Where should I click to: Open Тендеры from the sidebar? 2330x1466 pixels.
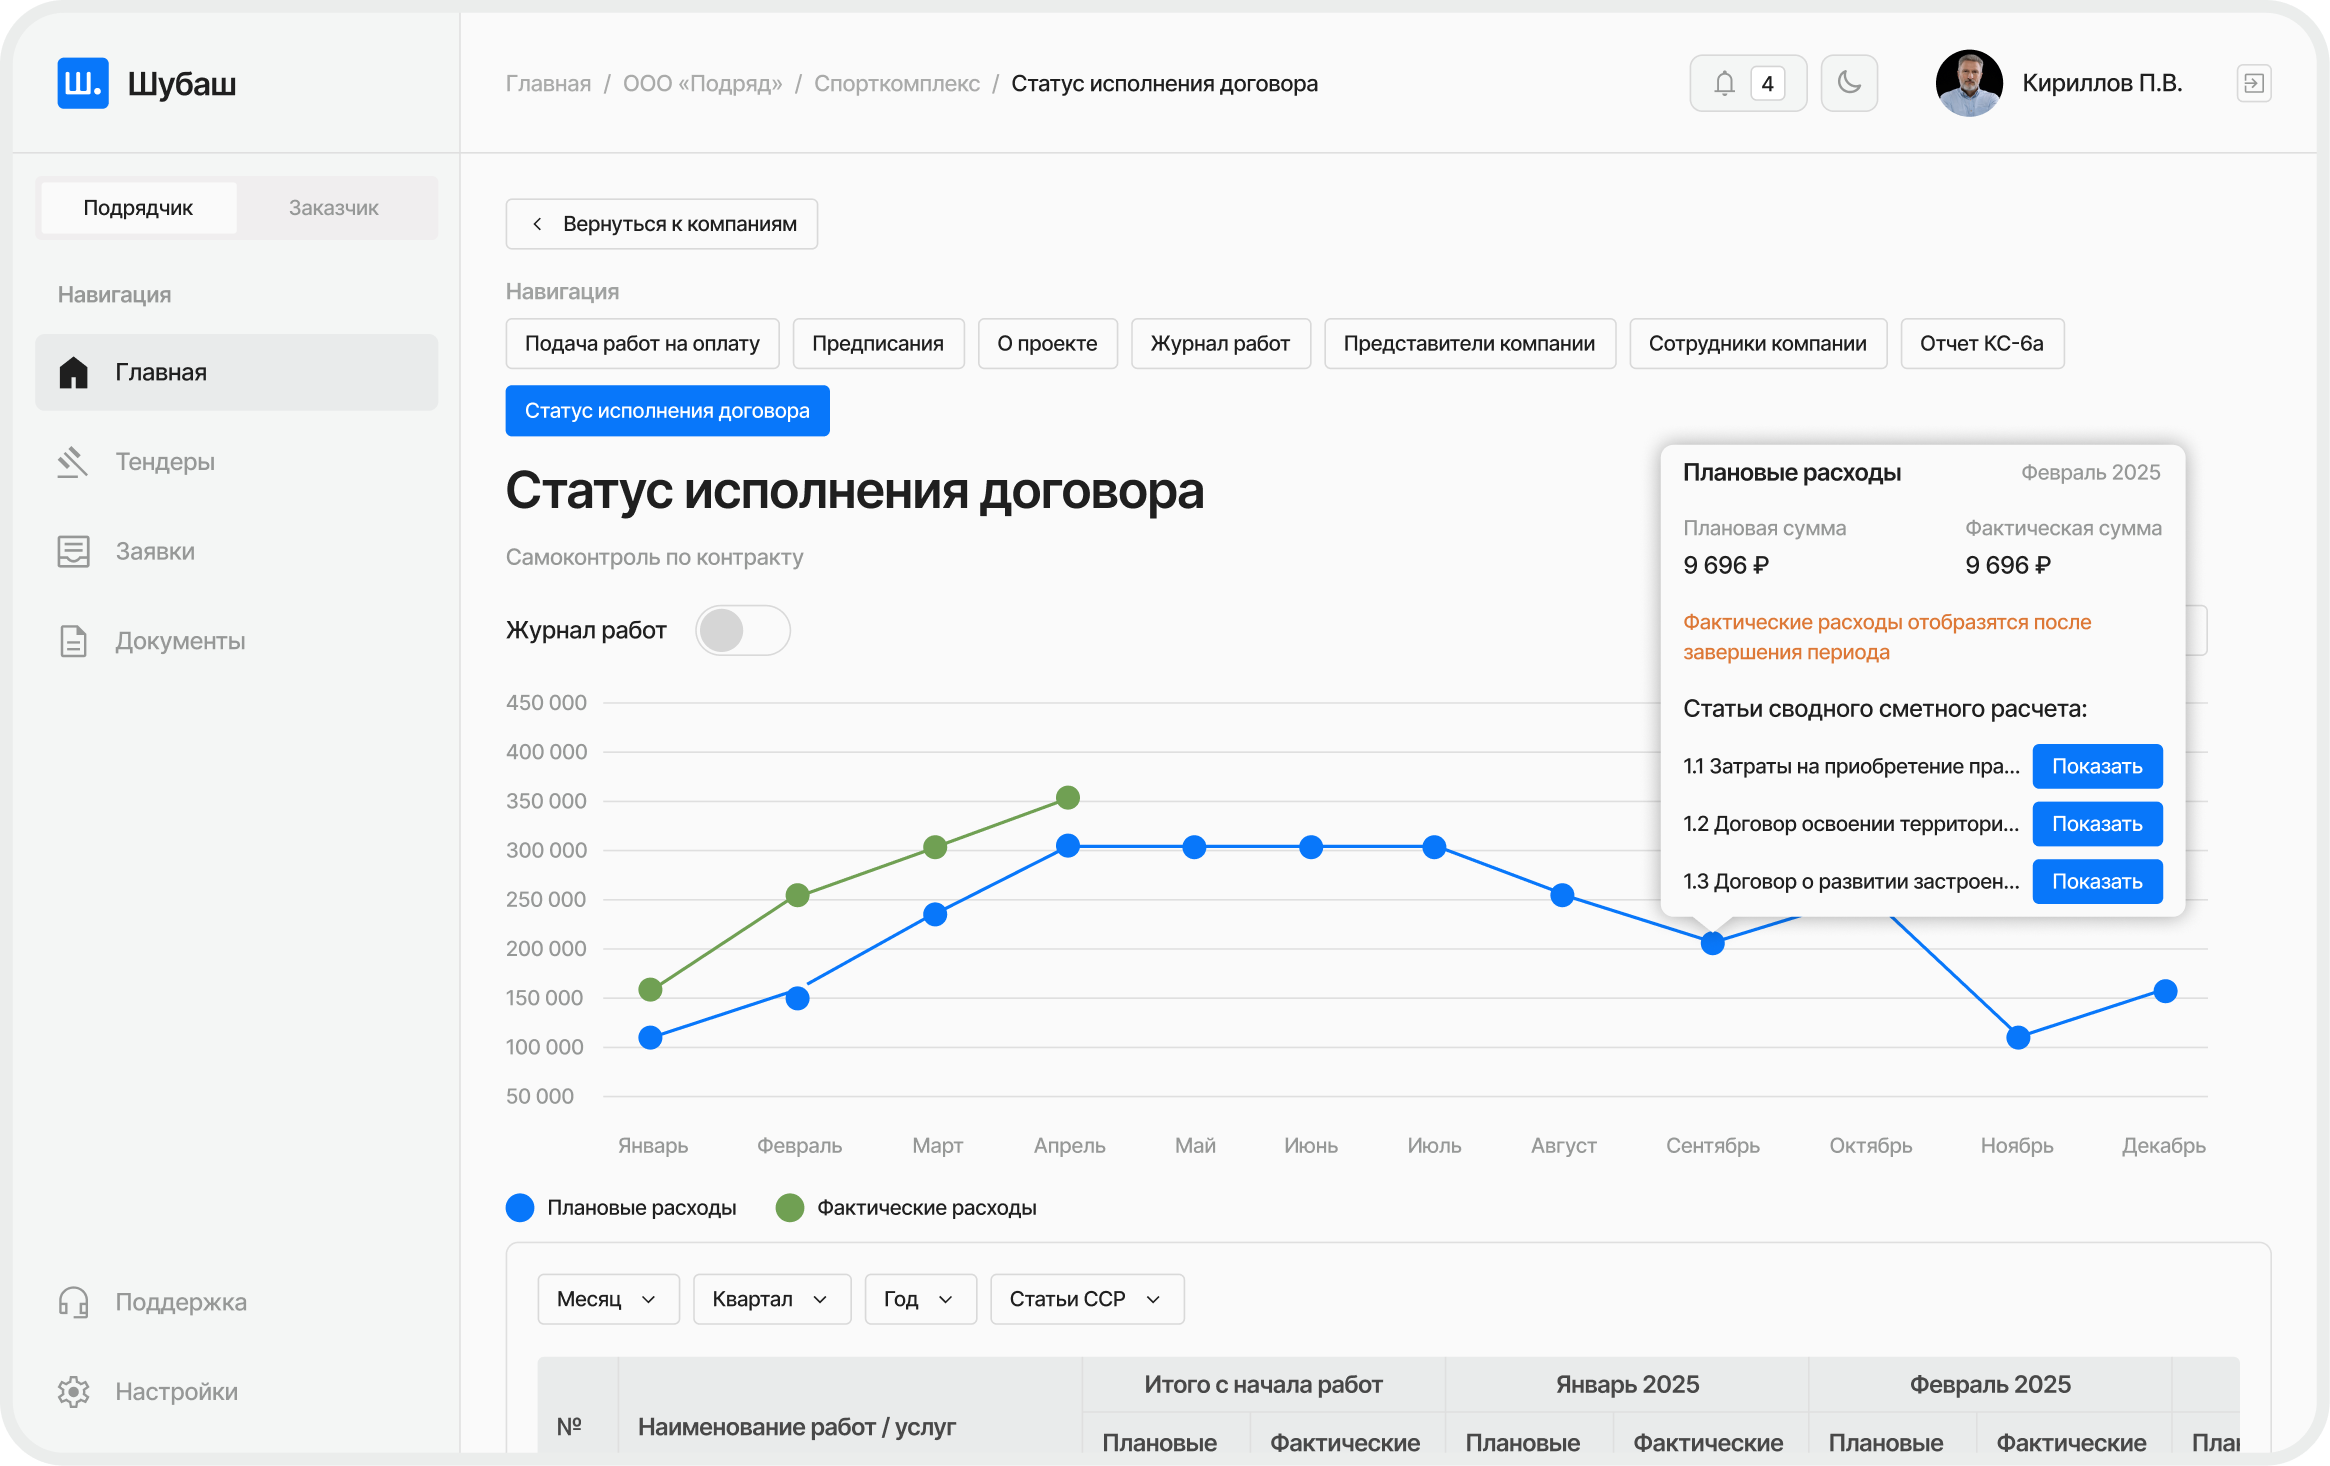pyautogui.click(x=165, y=461)
